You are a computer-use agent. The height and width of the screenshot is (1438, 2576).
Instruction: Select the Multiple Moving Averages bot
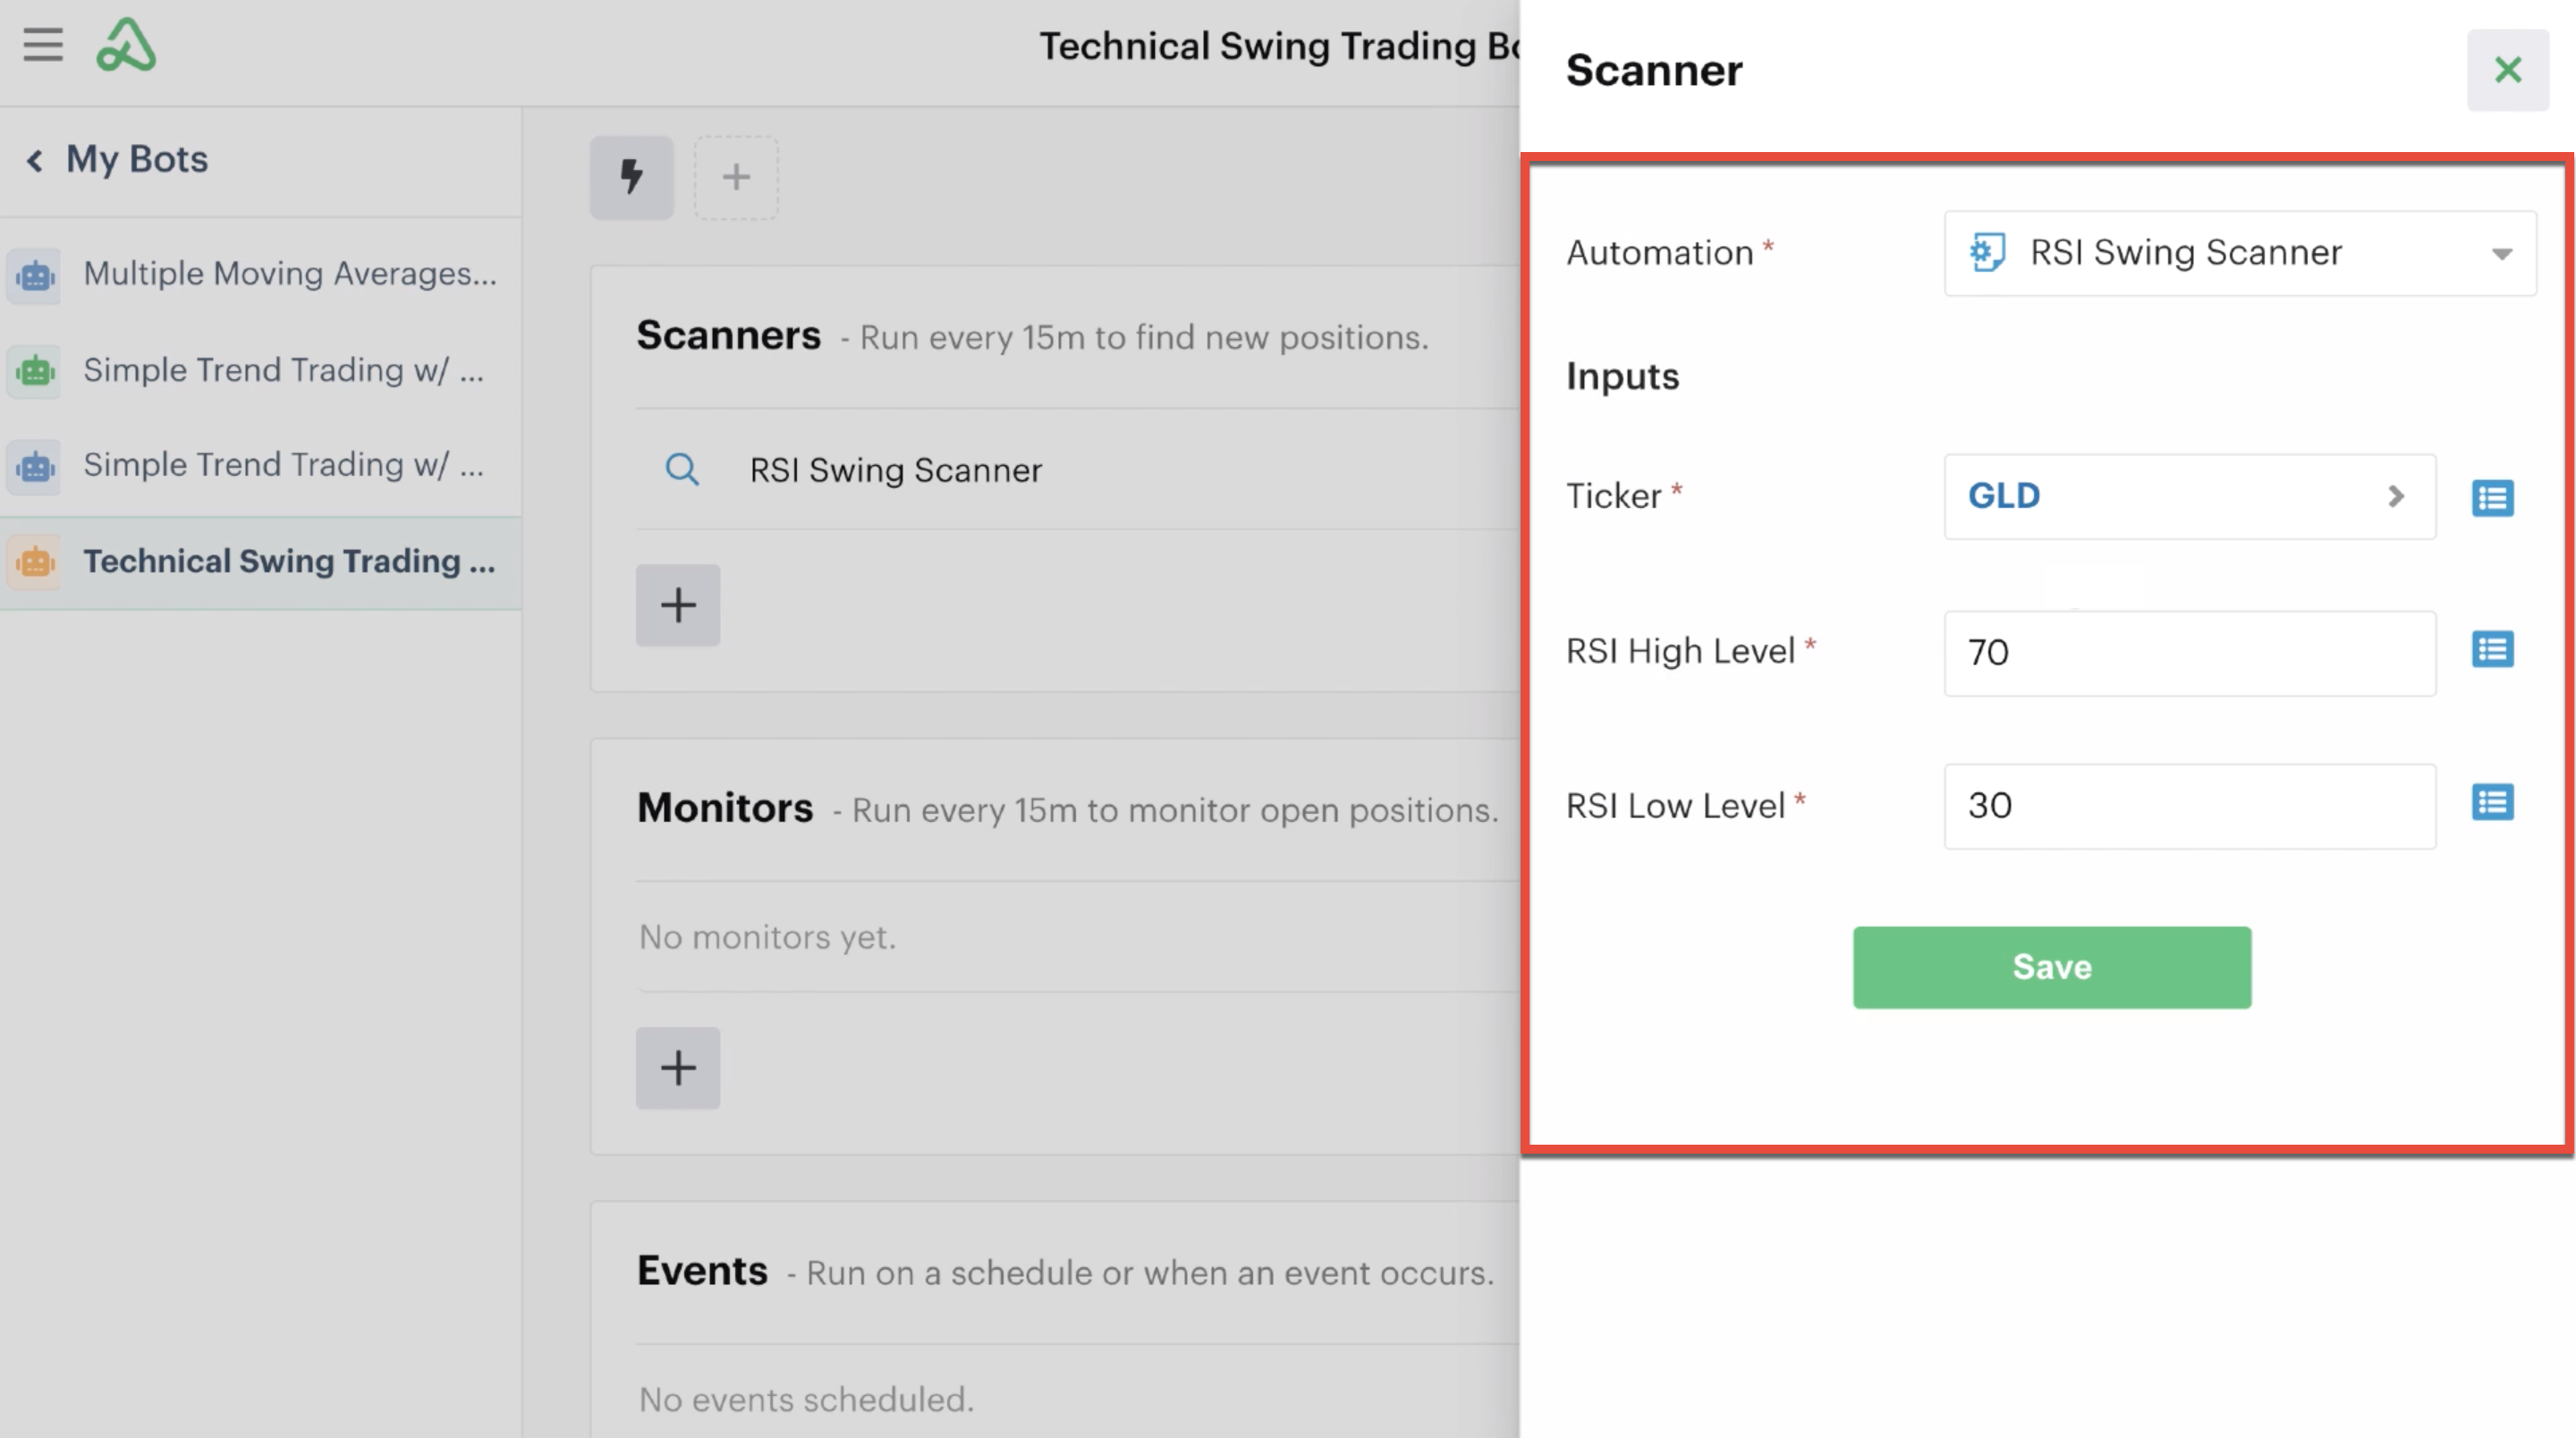(260, 274)
